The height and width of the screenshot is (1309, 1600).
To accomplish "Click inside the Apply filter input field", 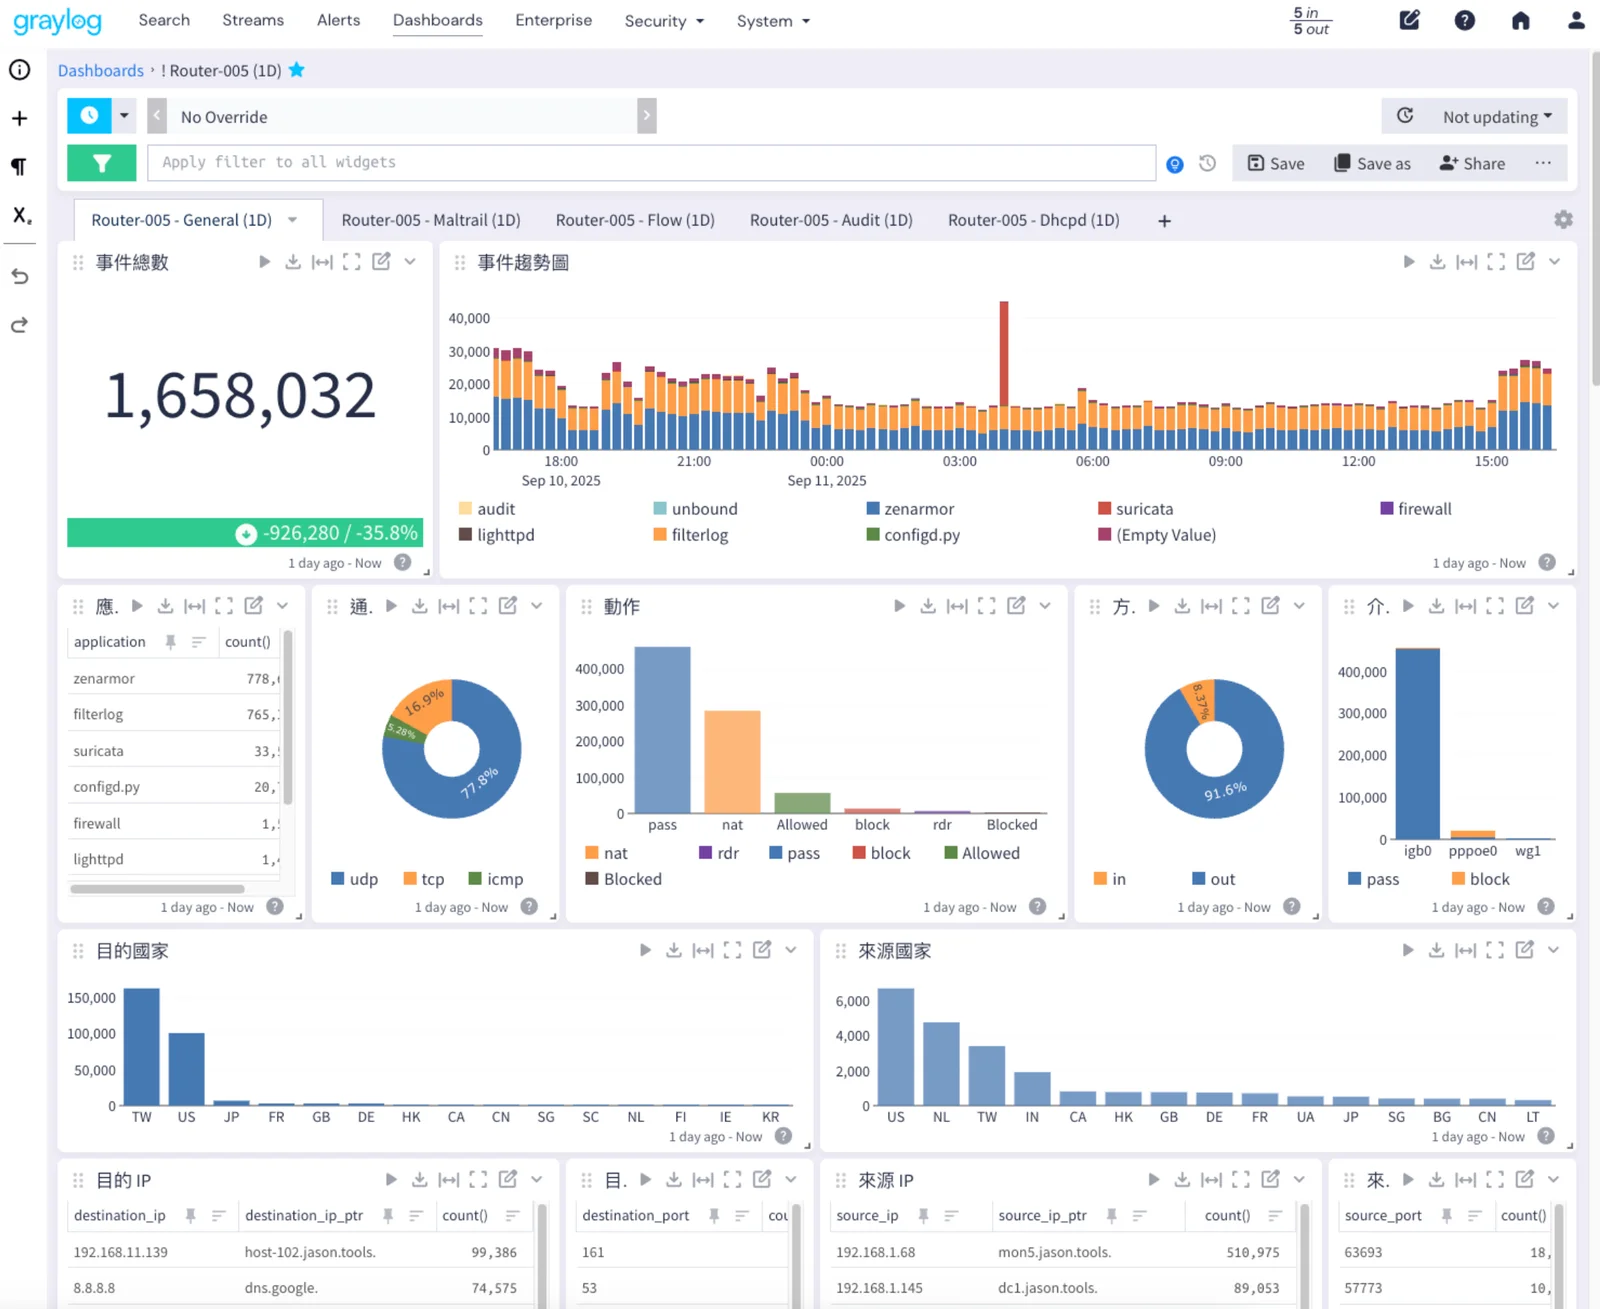I will click(x=651, y=163).
